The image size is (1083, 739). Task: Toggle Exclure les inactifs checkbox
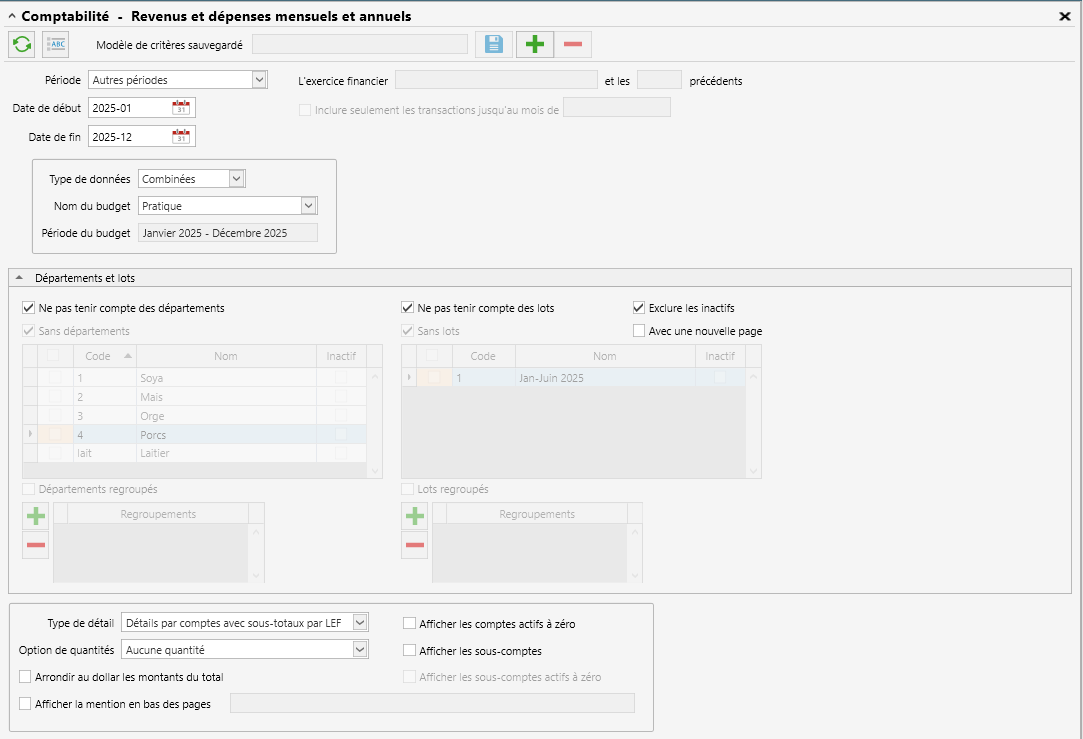pos(639,308)
